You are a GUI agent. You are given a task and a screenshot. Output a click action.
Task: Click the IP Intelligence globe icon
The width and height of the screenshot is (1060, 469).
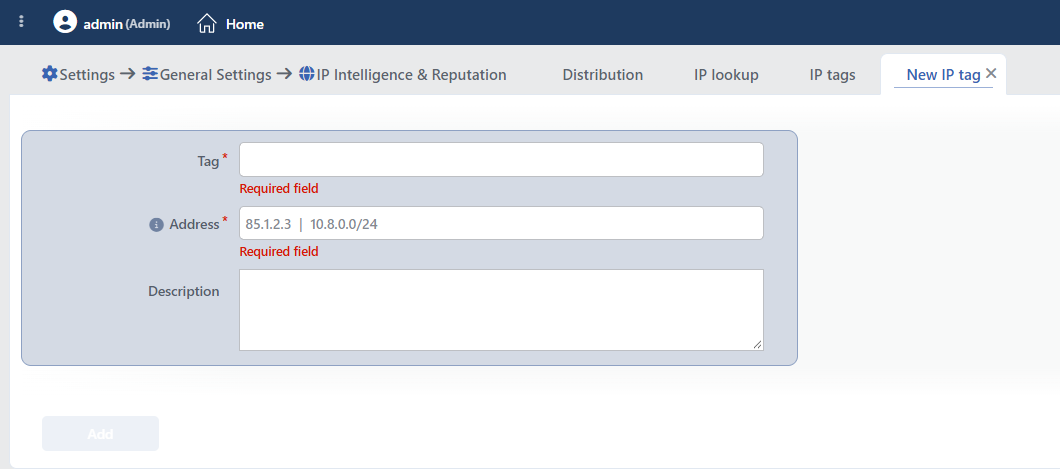[x=307, y=74]
